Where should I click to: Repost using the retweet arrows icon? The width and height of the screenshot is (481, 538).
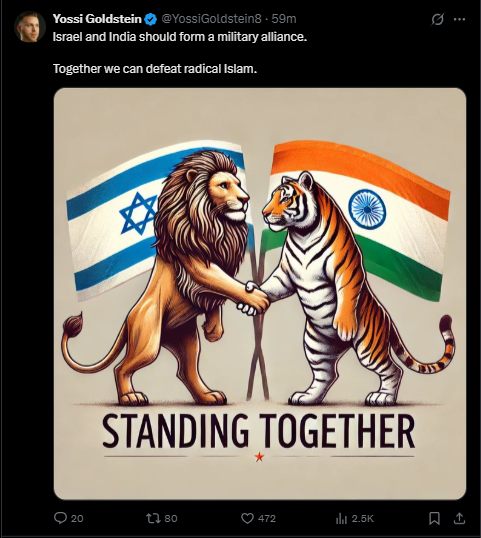coord(152,518)
